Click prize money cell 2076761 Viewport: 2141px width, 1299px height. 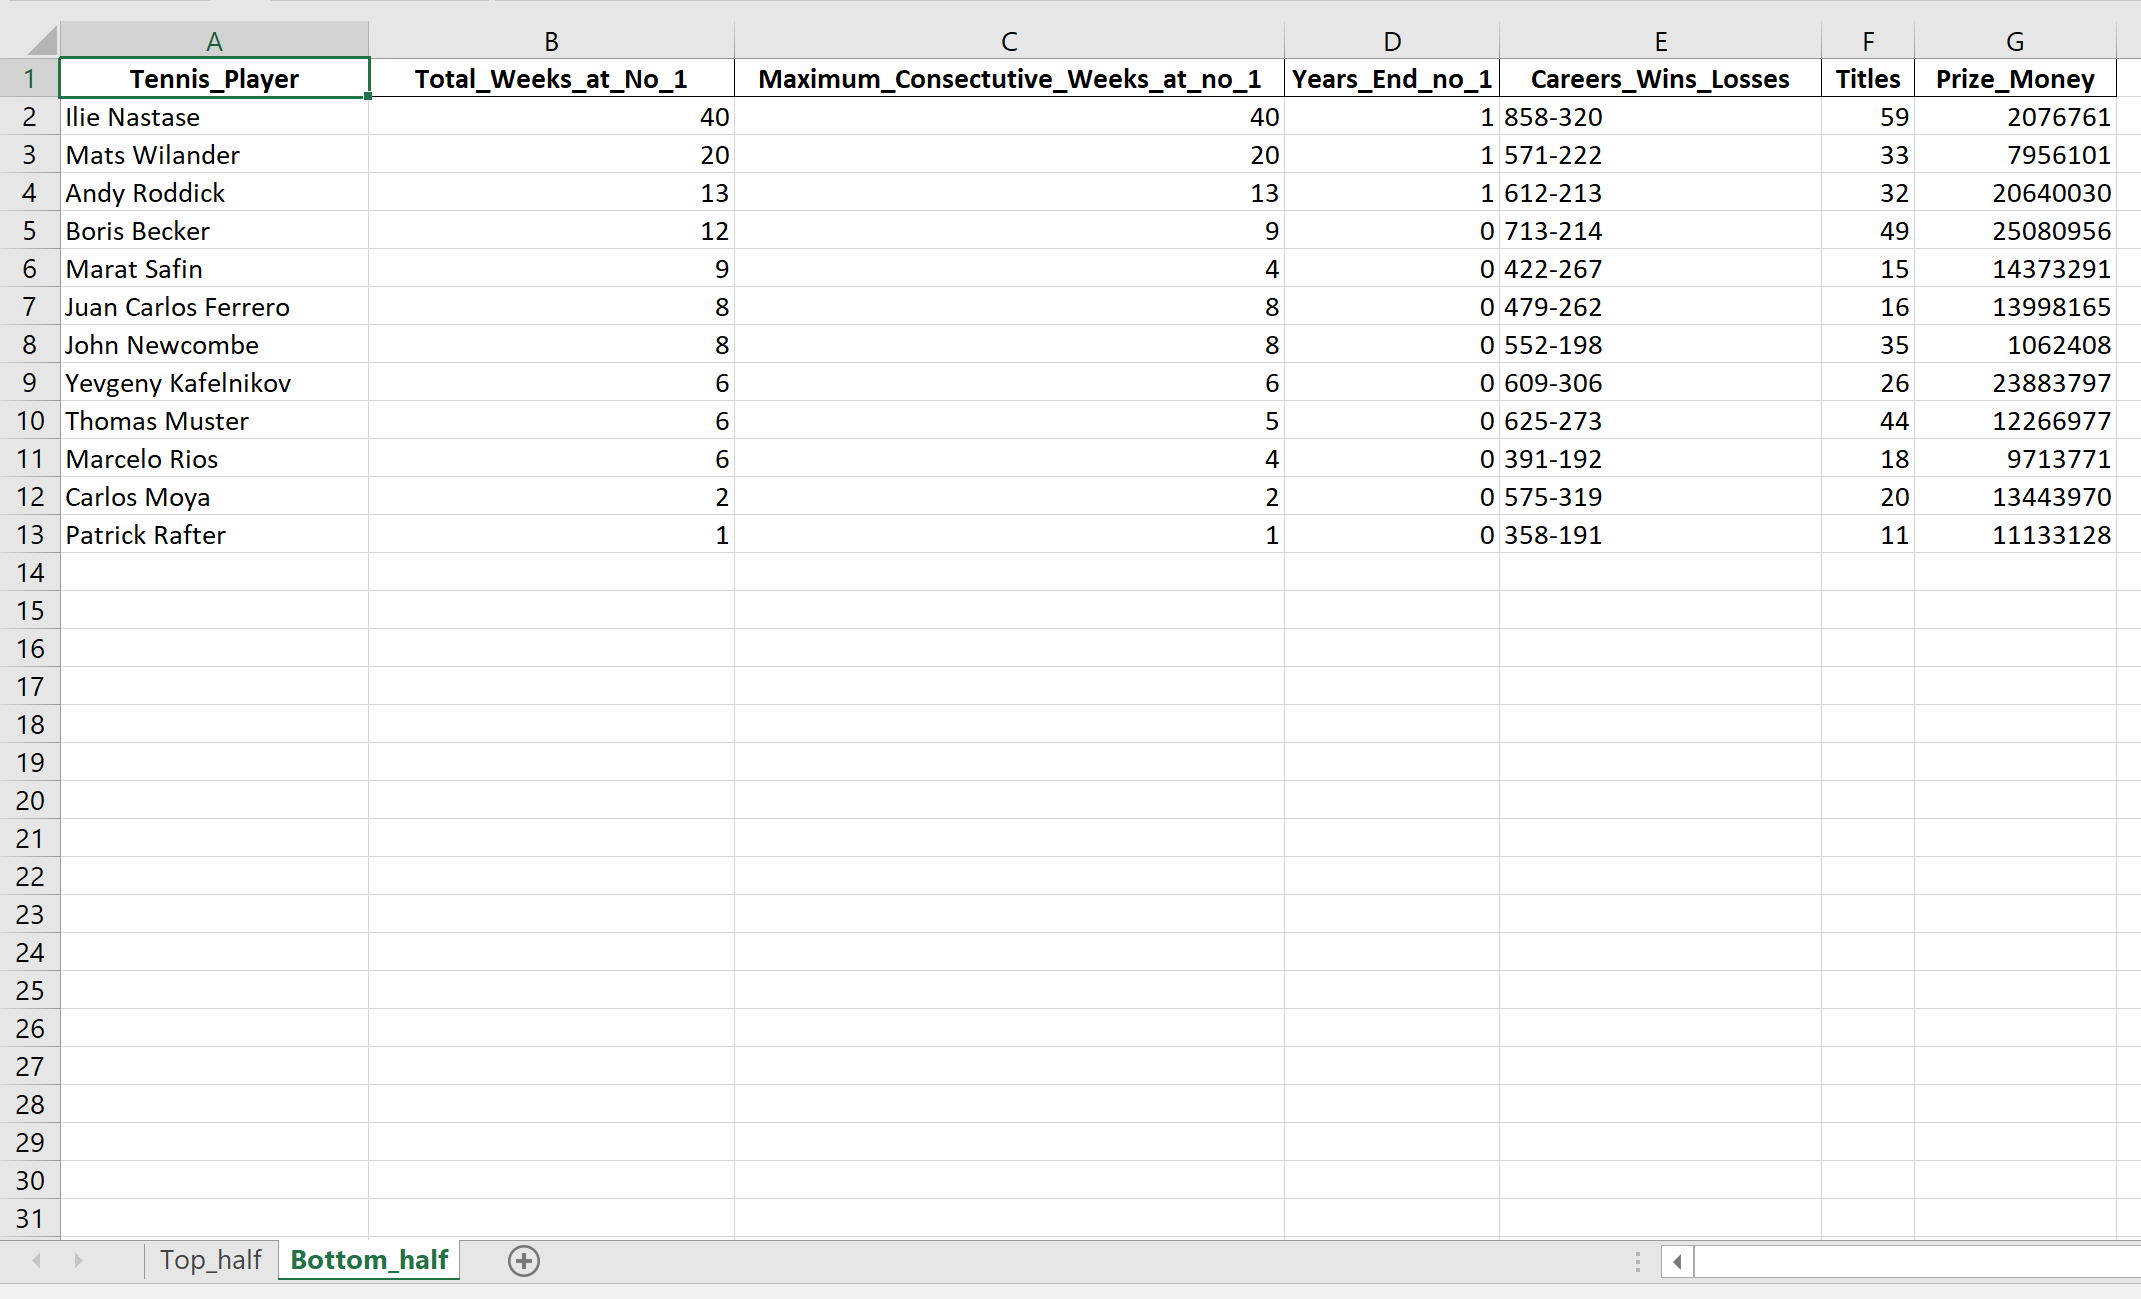point(2015,117)
